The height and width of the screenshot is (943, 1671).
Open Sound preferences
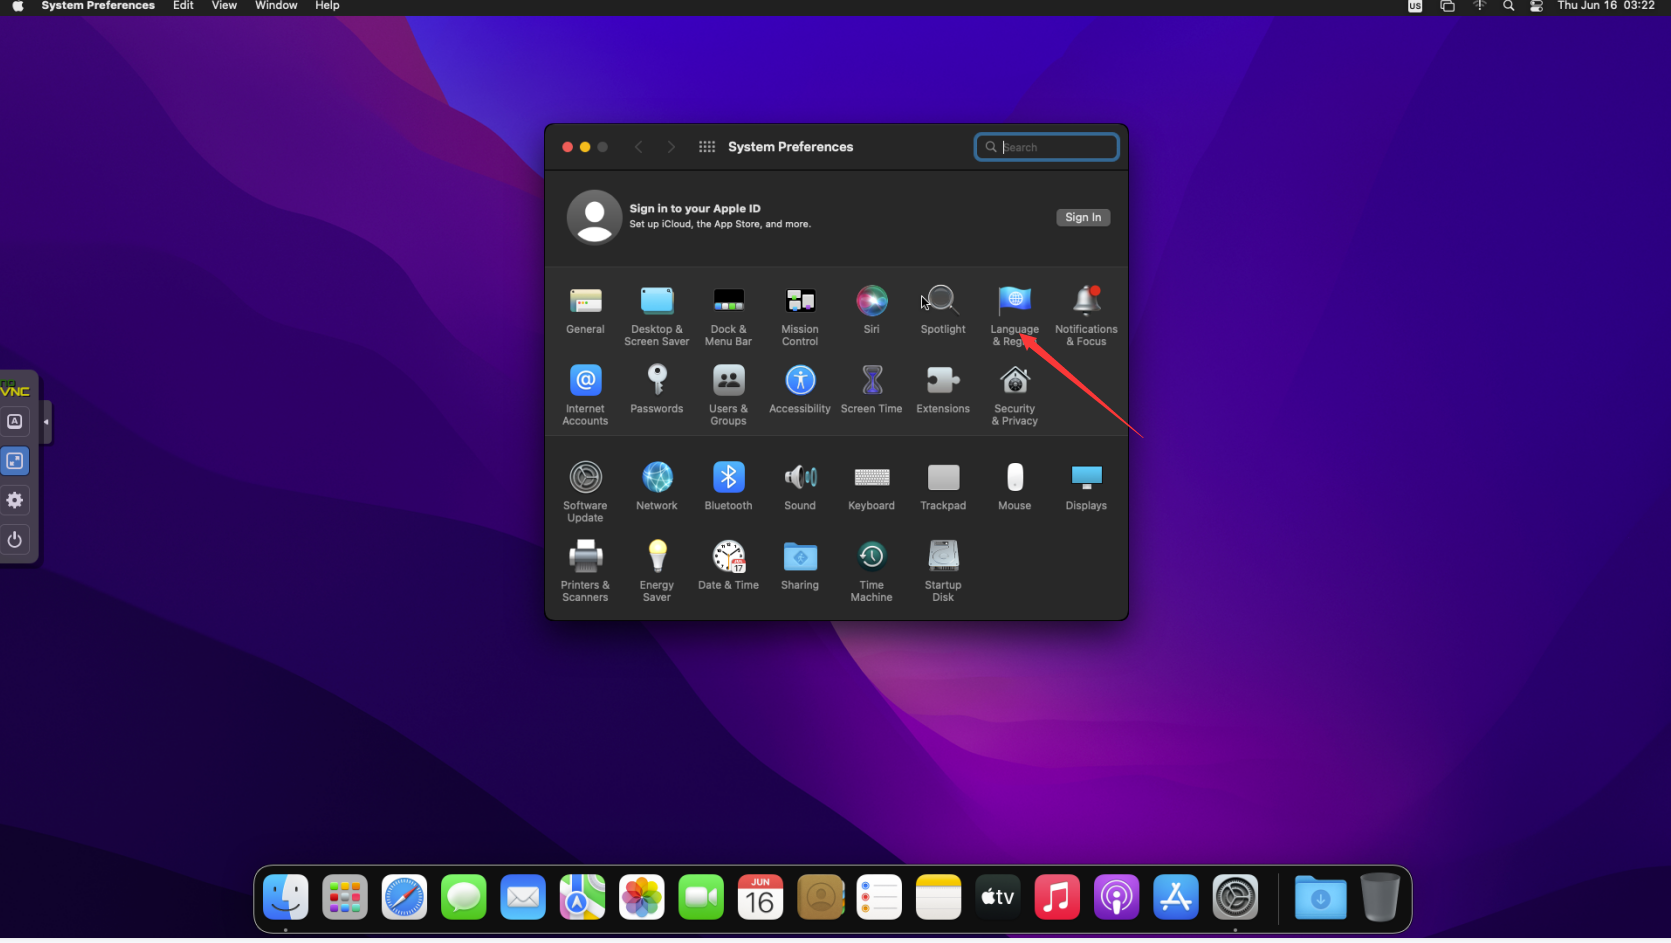800,487
